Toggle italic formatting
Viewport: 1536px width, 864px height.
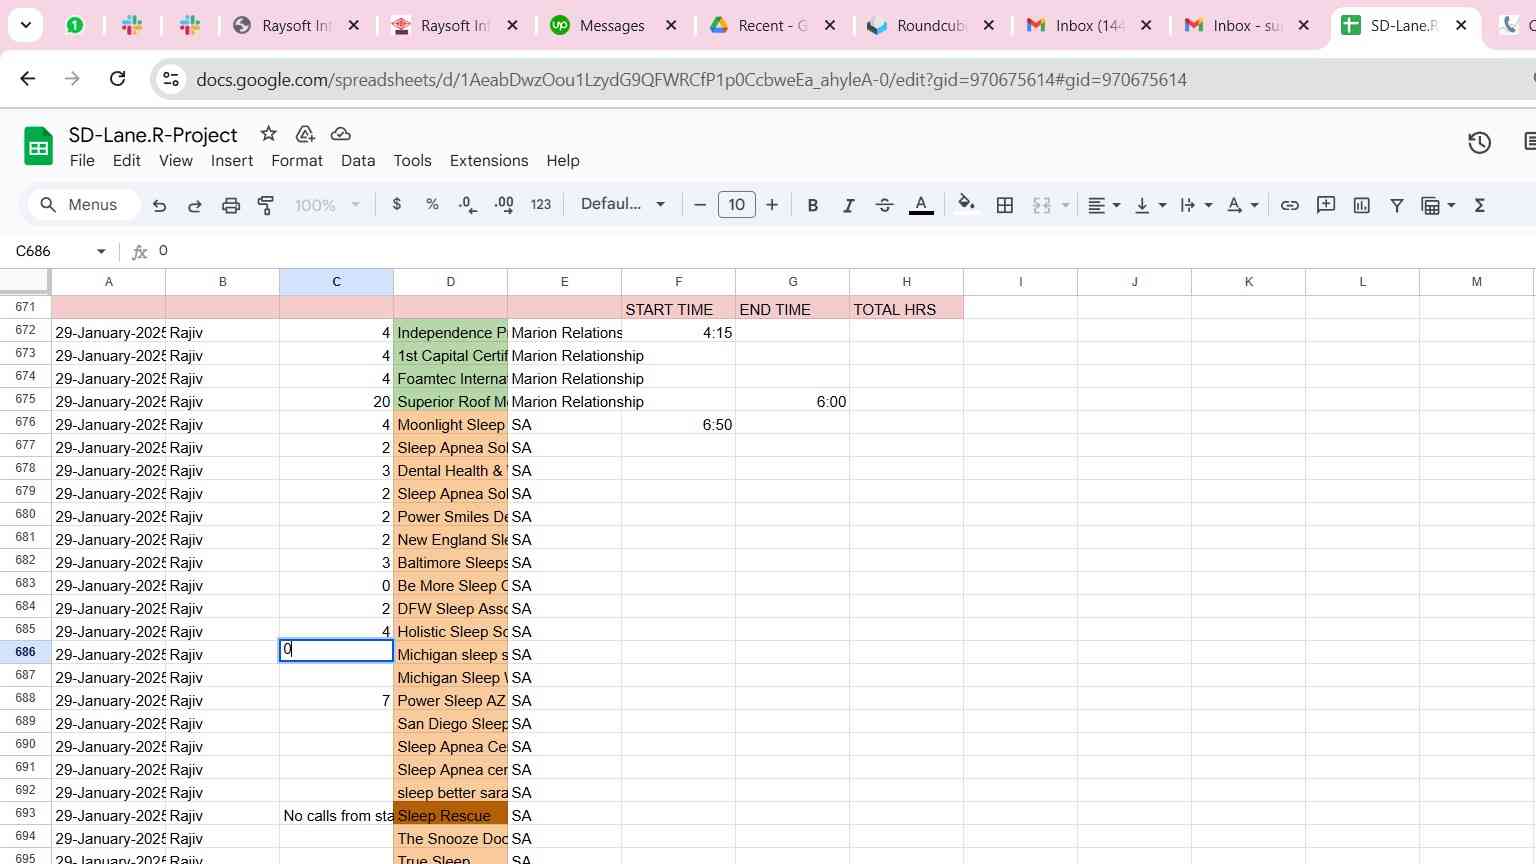[848, 205]
